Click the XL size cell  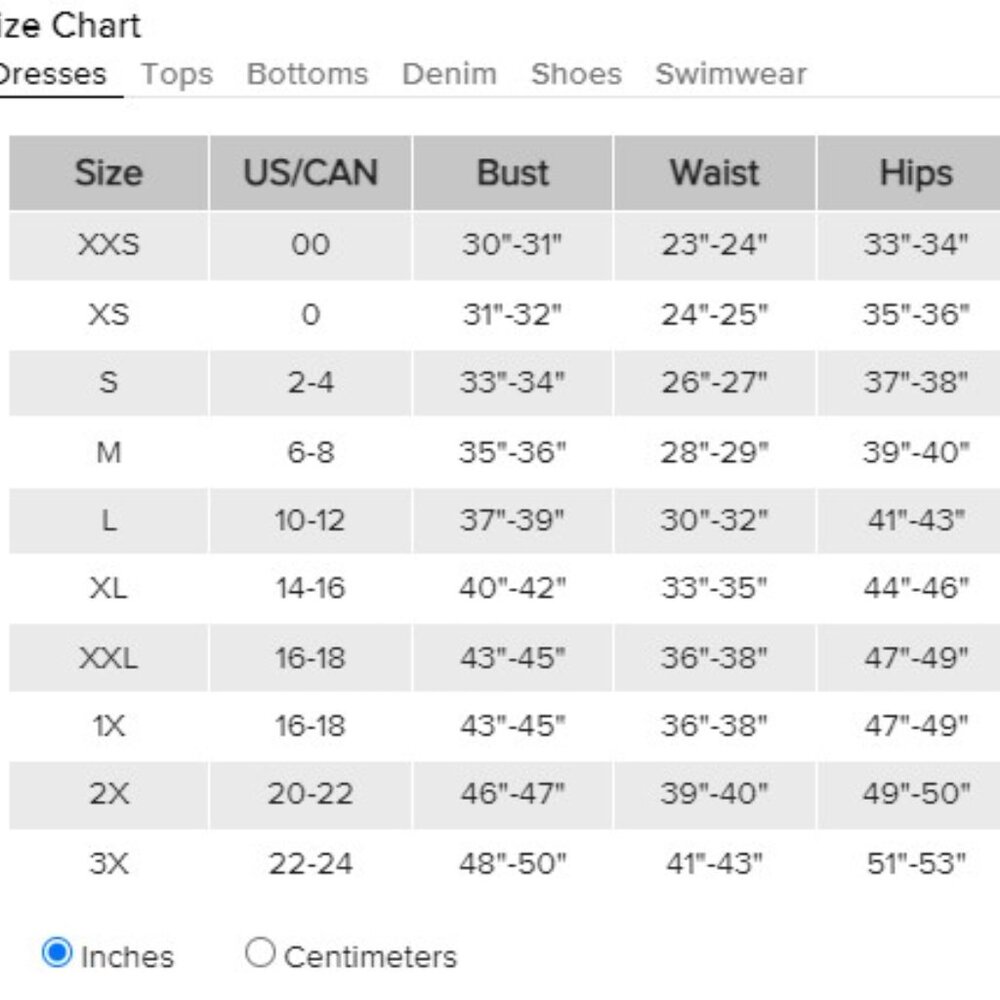coord(108,588)
